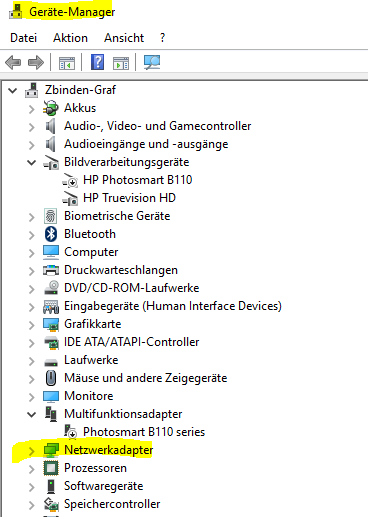
Task: Open the Ansicht menu
Action: click(124, 38)
